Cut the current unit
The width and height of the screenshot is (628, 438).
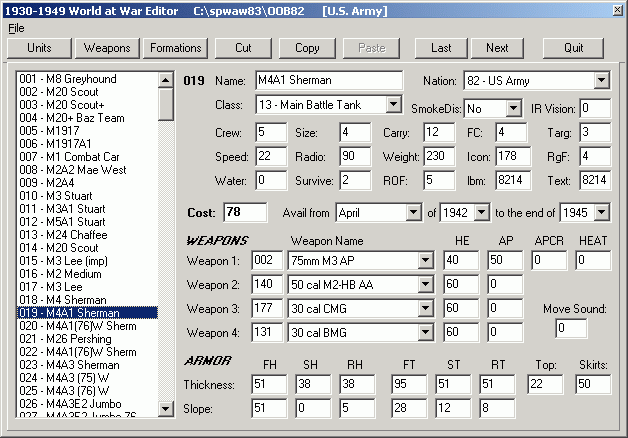click(243, 48)
